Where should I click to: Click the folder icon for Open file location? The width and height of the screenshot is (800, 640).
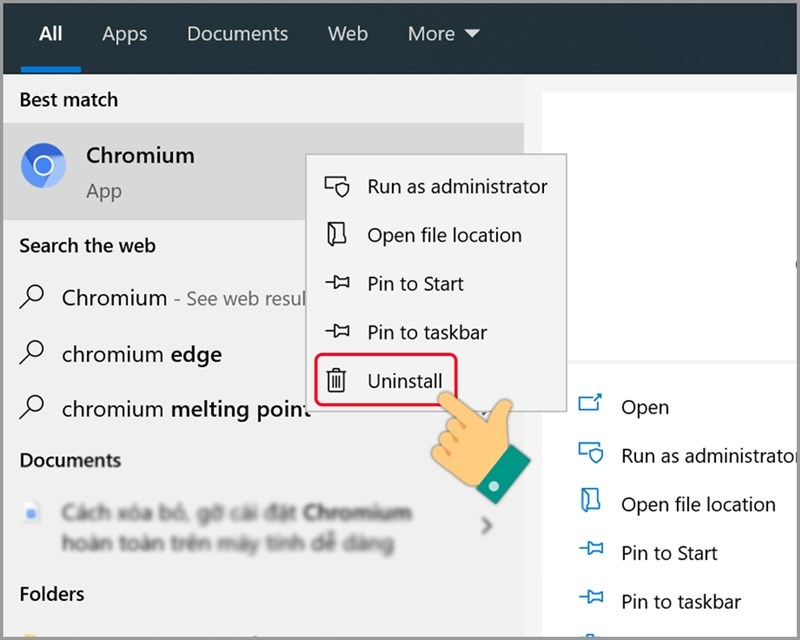(335, 235)
